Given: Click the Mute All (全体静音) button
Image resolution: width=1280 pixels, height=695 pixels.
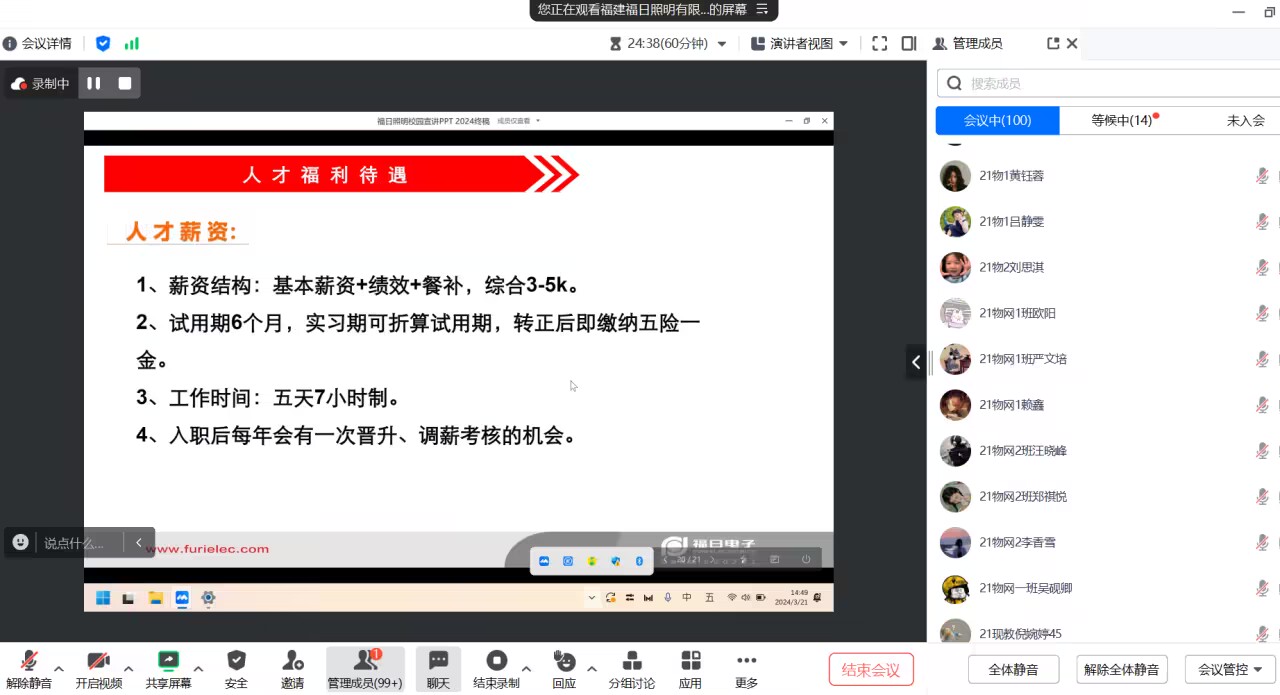Looking at the screenshot, I should click(1013, 670).
